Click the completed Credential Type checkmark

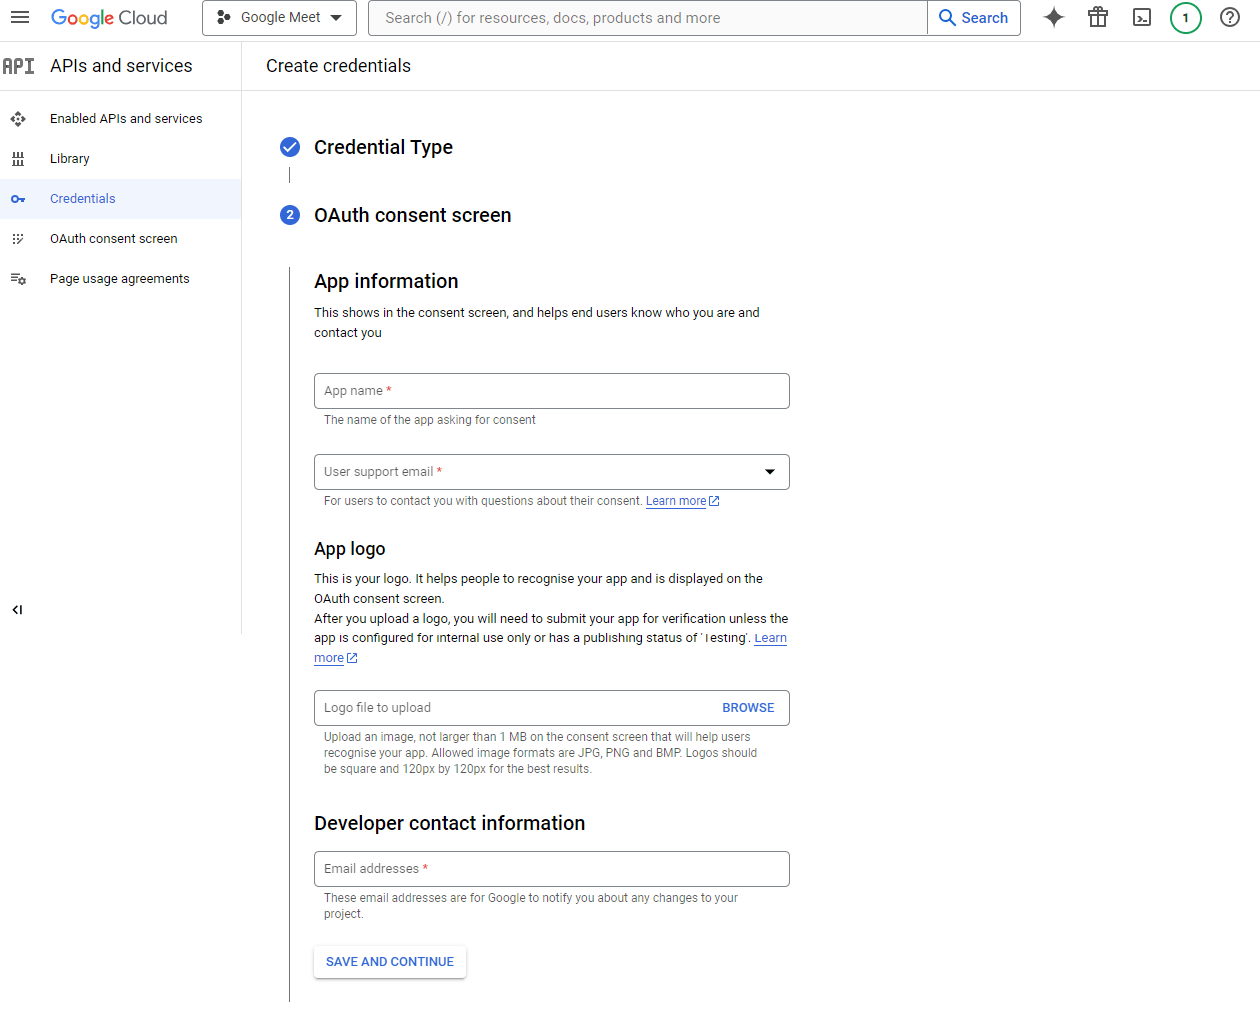point(289,146)
